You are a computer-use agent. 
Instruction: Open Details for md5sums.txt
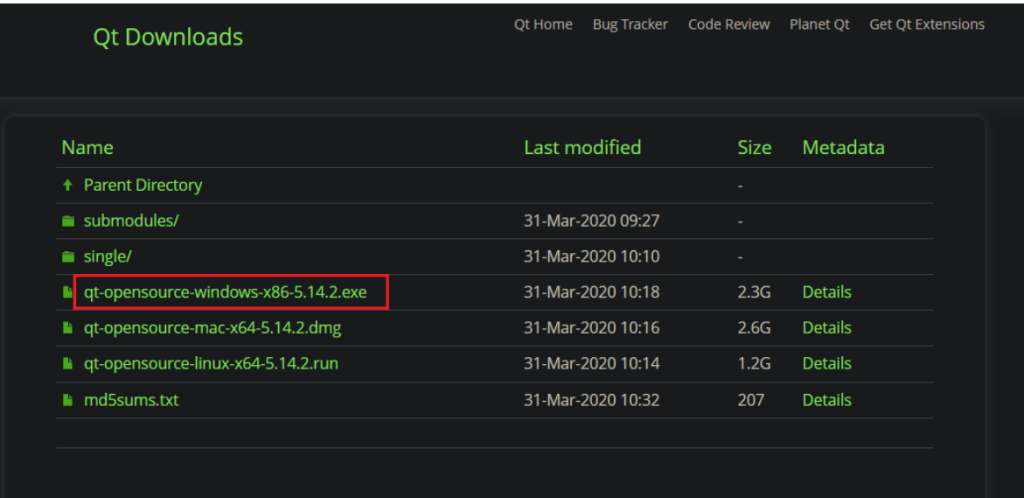point(827,400)
